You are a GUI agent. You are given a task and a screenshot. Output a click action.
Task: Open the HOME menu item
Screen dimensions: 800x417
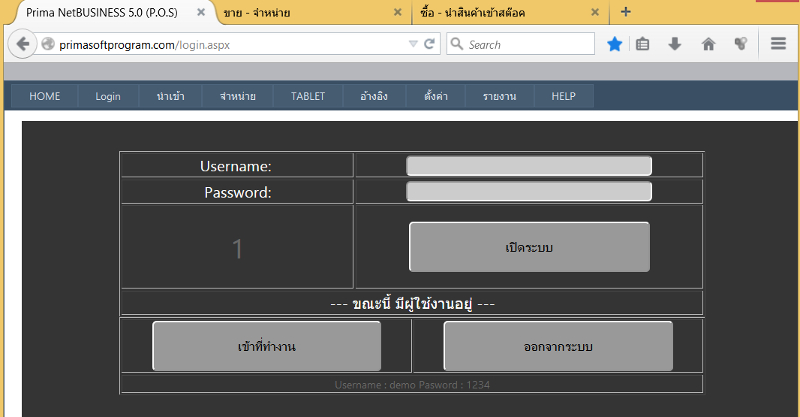coord(44,96)
